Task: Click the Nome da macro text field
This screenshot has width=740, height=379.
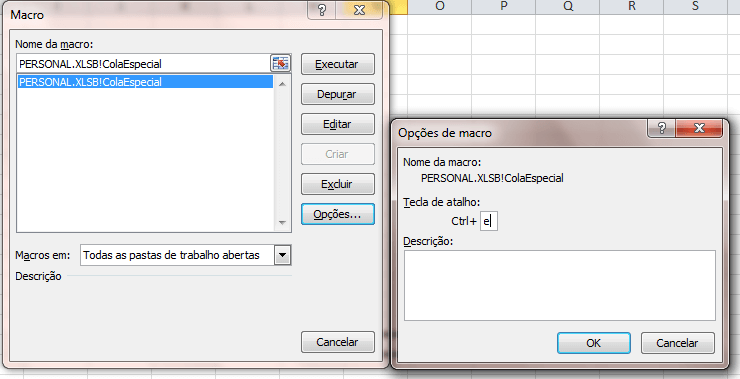Action: (x=143, y=64)
